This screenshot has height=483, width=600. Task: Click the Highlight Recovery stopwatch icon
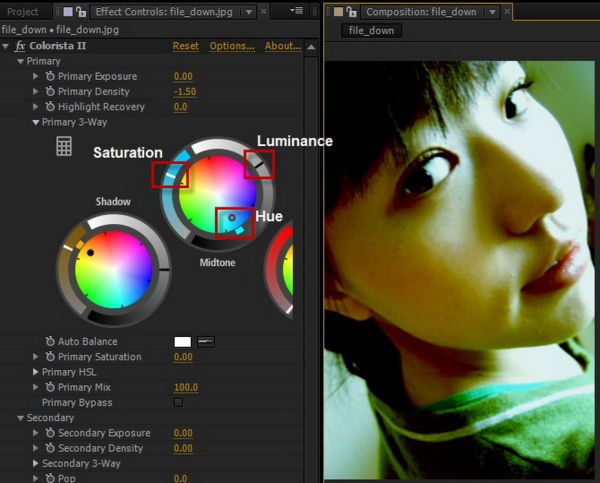coord(49,107)
